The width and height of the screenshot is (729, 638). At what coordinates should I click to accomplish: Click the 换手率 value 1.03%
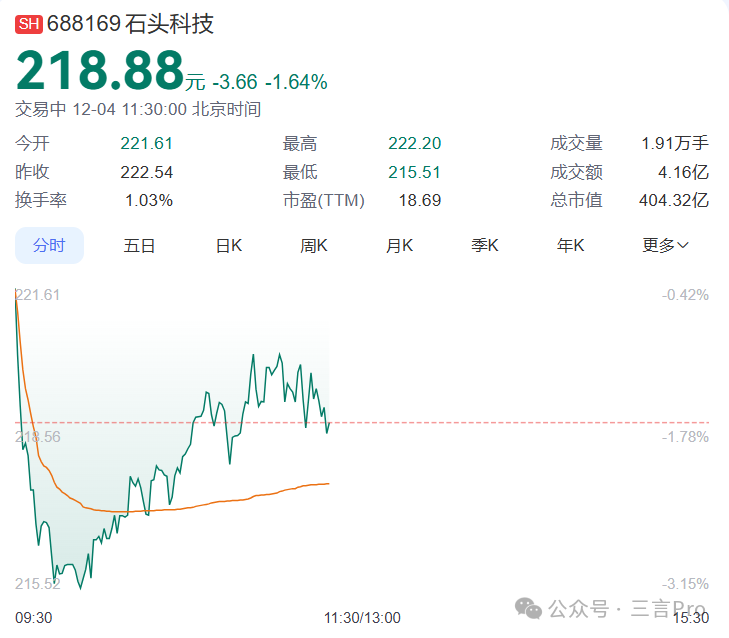coord(149,200)
